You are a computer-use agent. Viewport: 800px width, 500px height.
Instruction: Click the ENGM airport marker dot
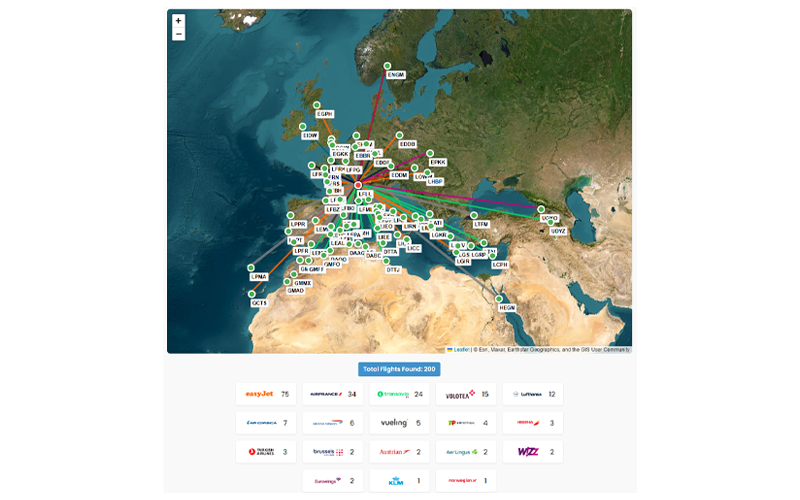click(x=387, y=66)
